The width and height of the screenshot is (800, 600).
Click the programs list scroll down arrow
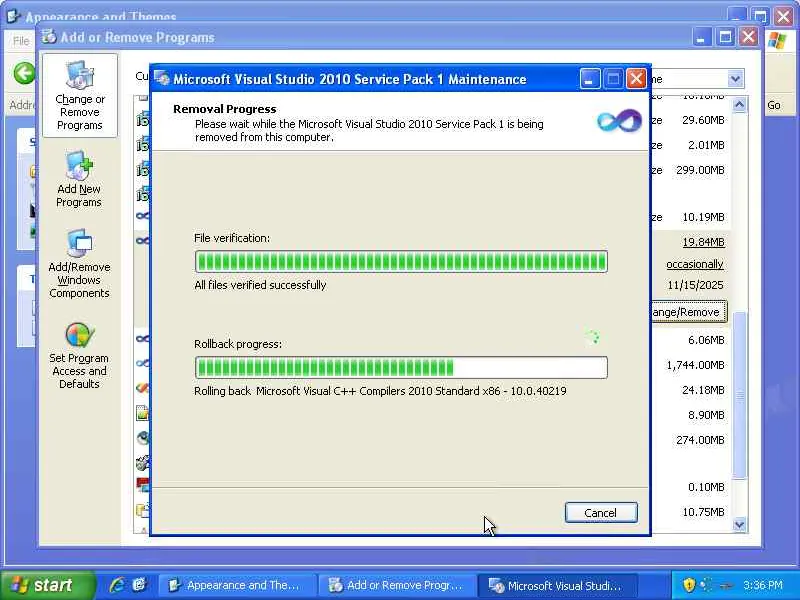coord(739,524)
